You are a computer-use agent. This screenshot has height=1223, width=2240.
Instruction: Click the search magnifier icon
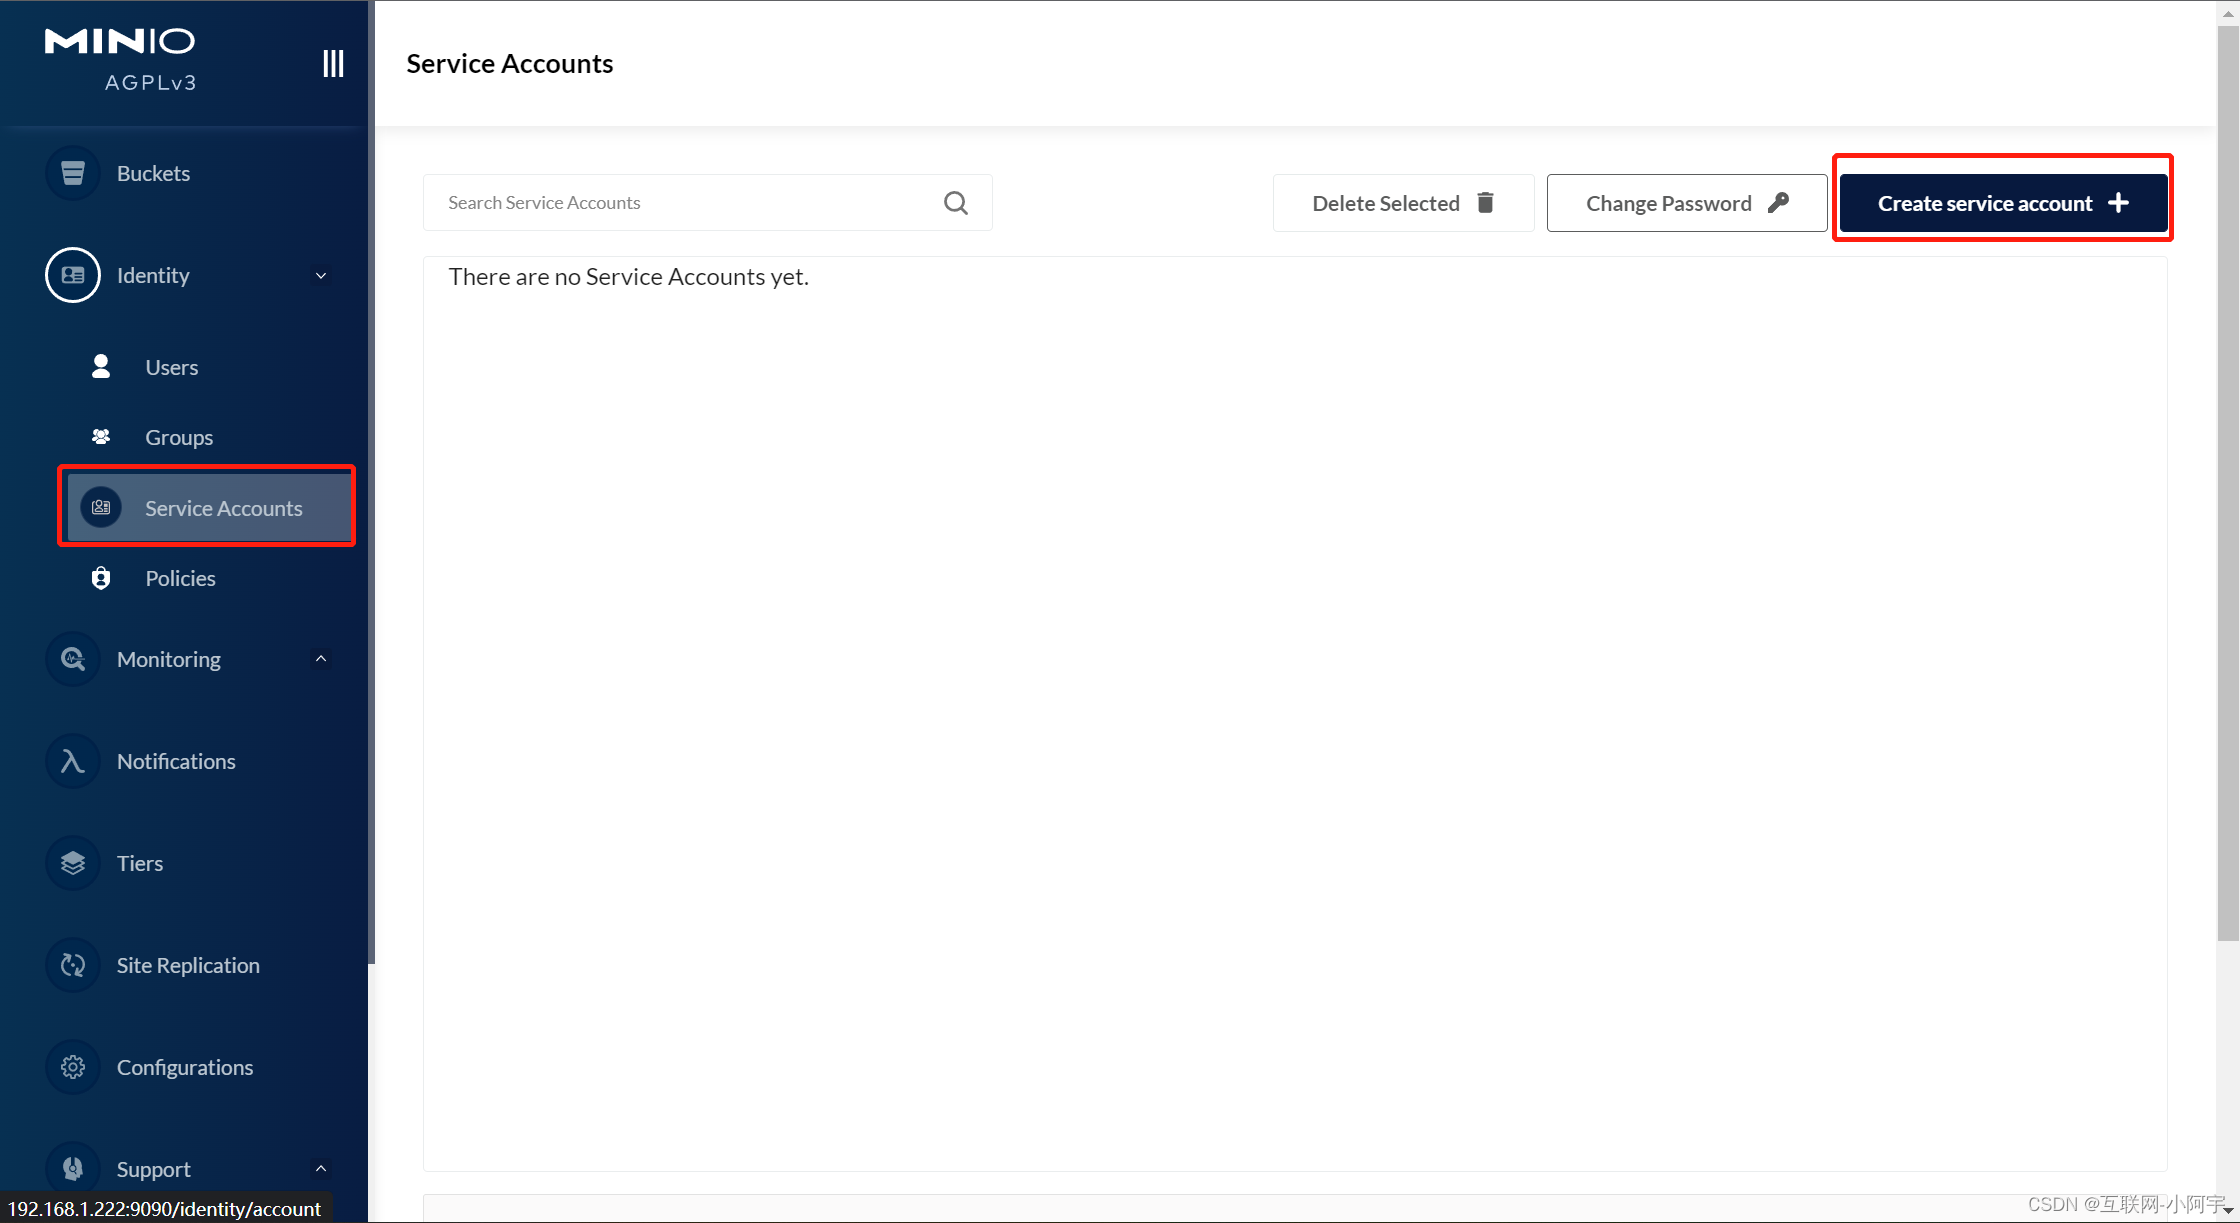tap(955, 203)
